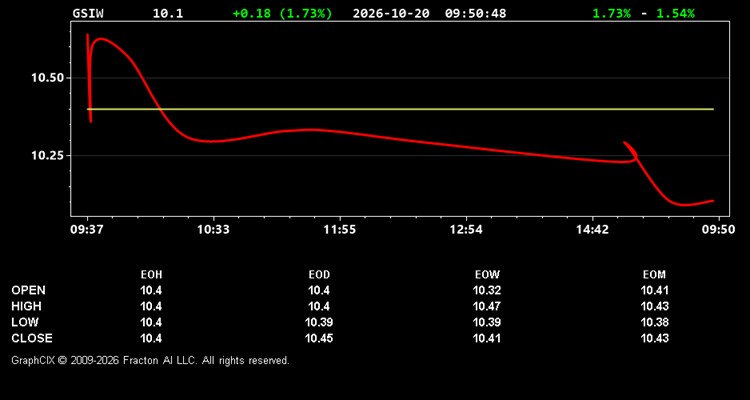Click the 11:55 x-axis time label
The height and width of the screenshot is (400, 750).
click(340, 230)
